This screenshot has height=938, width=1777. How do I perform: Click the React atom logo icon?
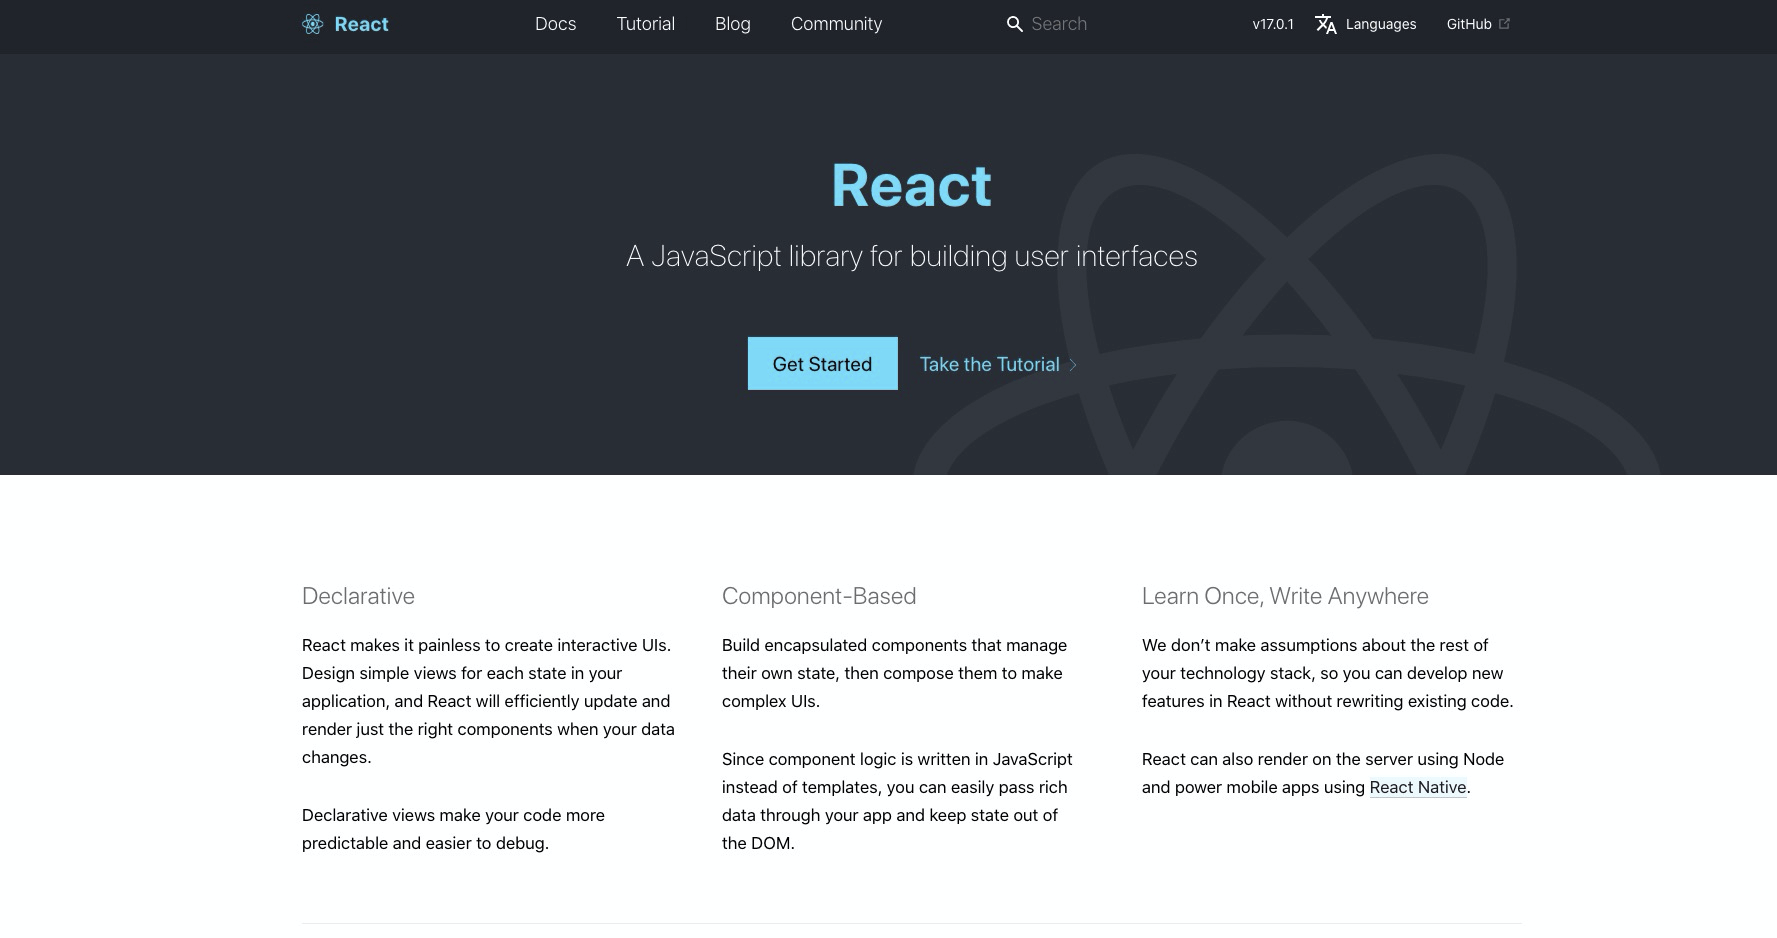click(313, 24)
